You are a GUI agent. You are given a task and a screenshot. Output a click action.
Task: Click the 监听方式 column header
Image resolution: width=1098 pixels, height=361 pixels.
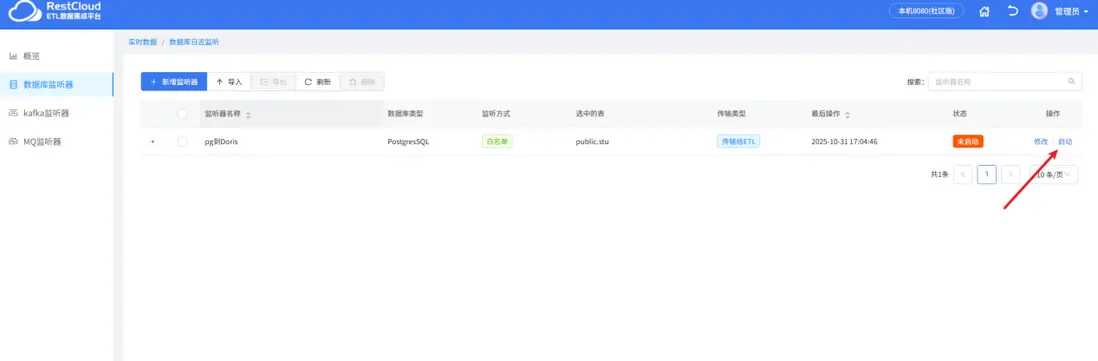coord(496,113)
